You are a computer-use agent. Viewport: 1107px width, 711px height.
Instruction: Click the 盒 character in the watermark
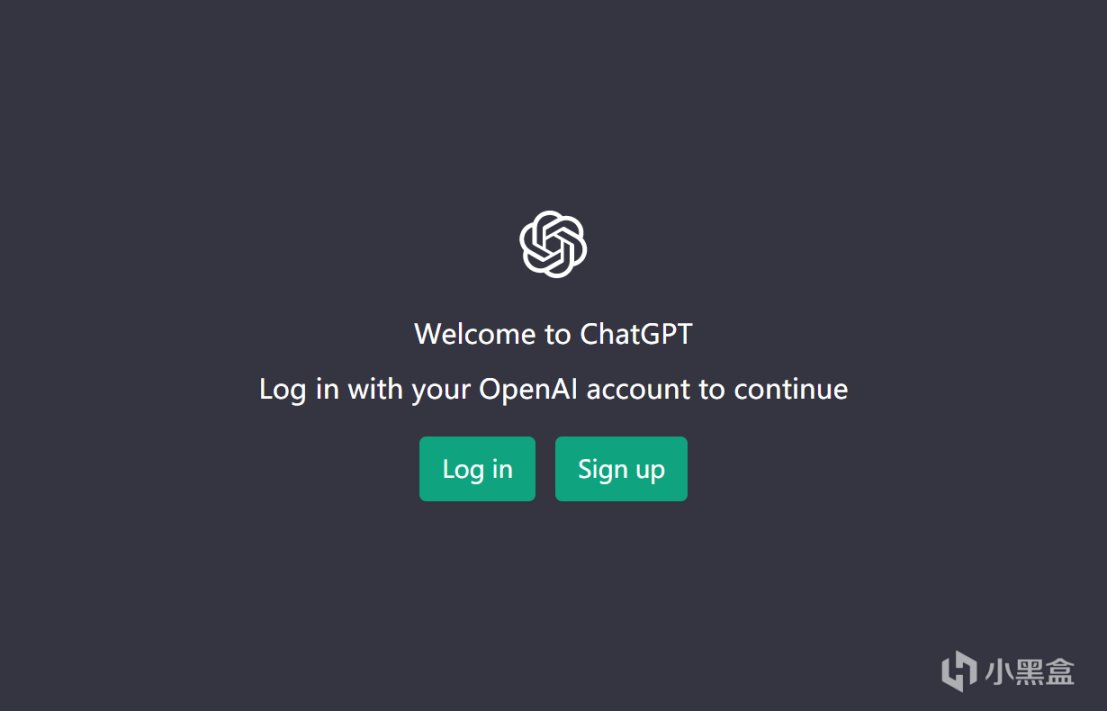point(1060,671)
